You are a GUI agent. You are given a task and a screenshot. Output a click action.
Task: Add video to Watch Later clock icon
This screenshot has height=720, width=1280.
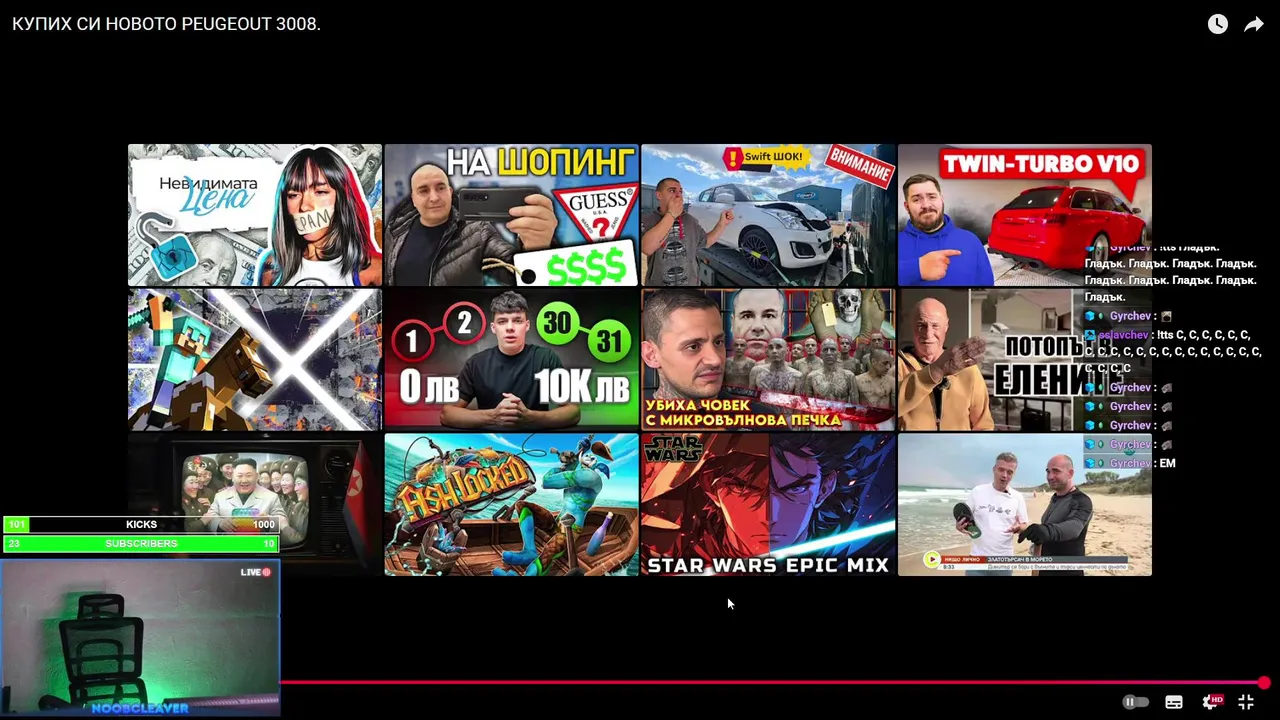1217,24
